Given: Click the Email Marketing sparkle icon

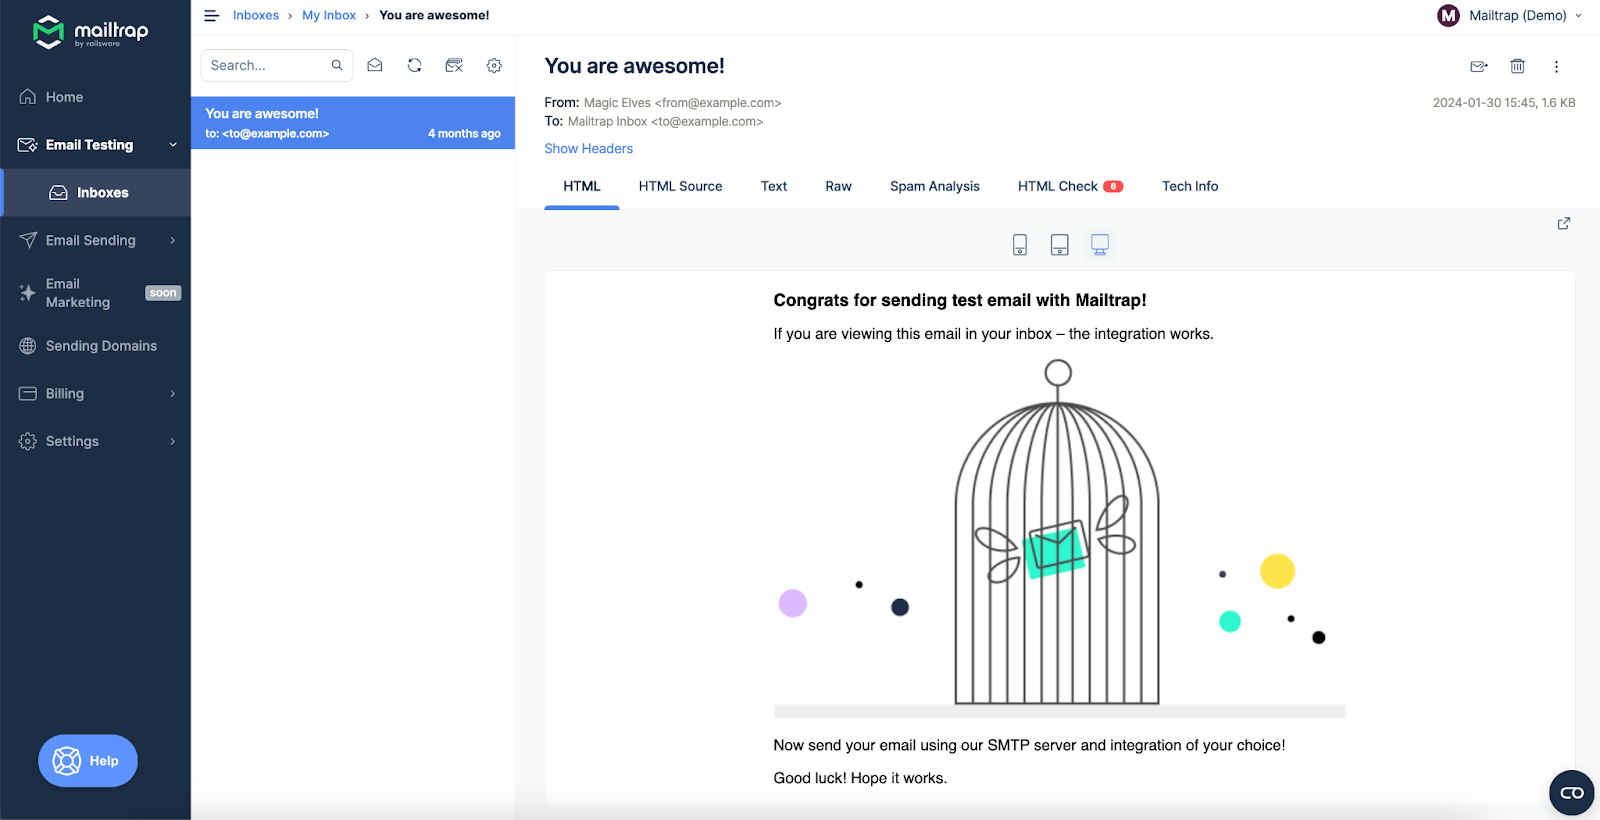Looking at the screenshot, I should click(28, 293).
